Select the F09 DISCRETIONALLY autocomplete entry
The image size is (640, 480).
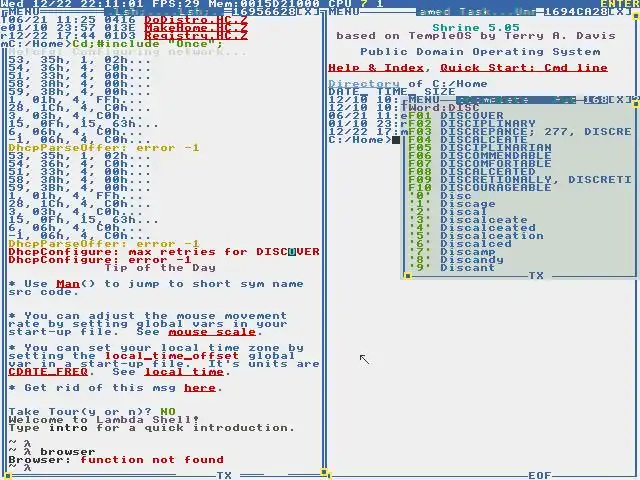520,180
